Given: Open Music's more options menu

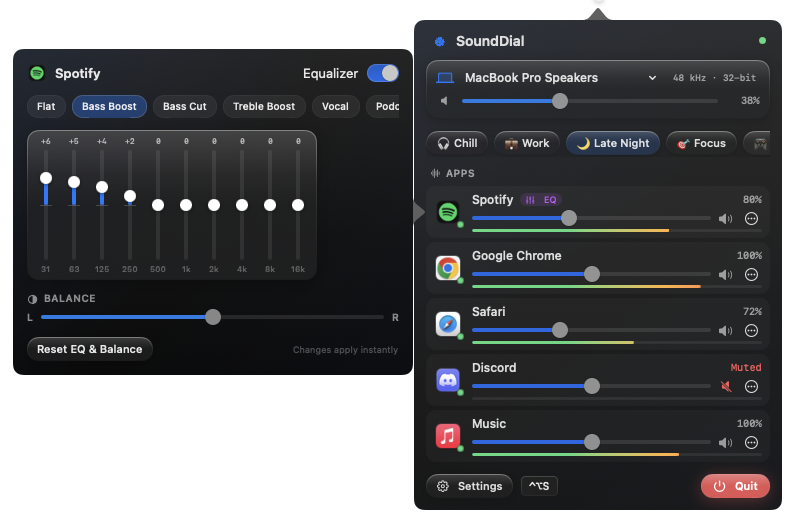Looking at the screenshot, I should coord(751,442).
